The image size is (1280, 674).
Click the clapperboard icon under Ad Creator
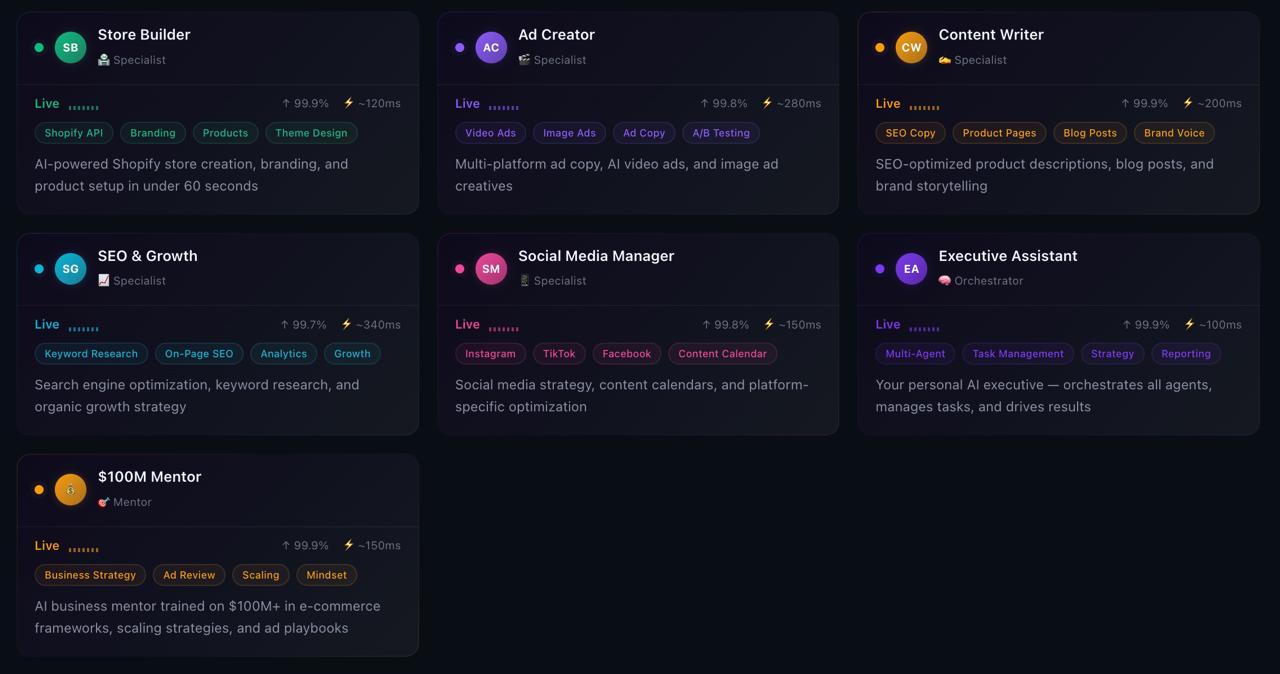[524, 60]
